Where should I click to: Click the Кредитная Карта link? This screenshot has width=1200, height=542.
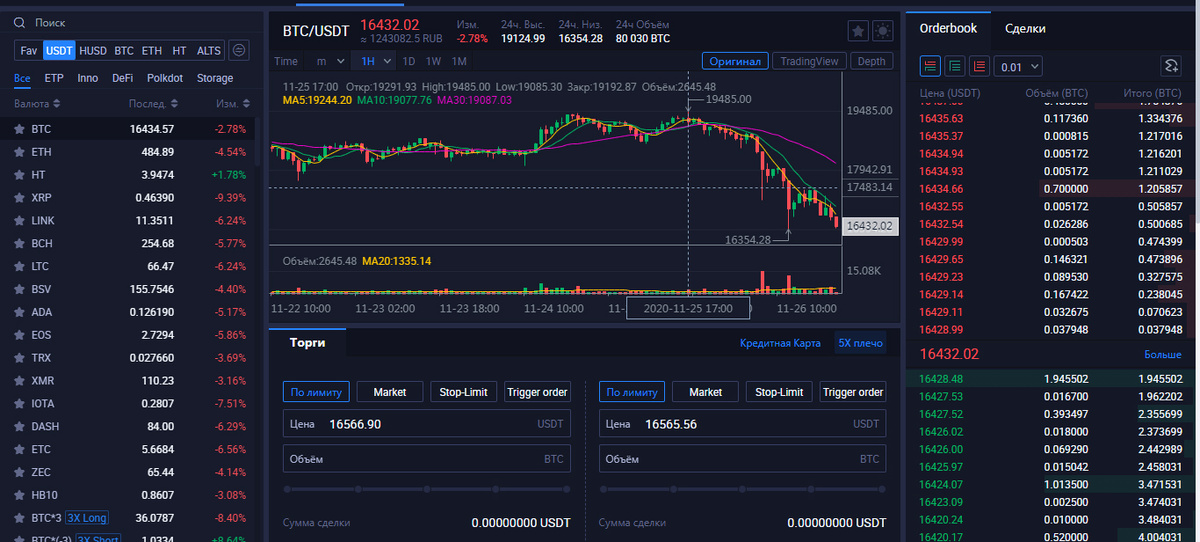tap(780, 343)
